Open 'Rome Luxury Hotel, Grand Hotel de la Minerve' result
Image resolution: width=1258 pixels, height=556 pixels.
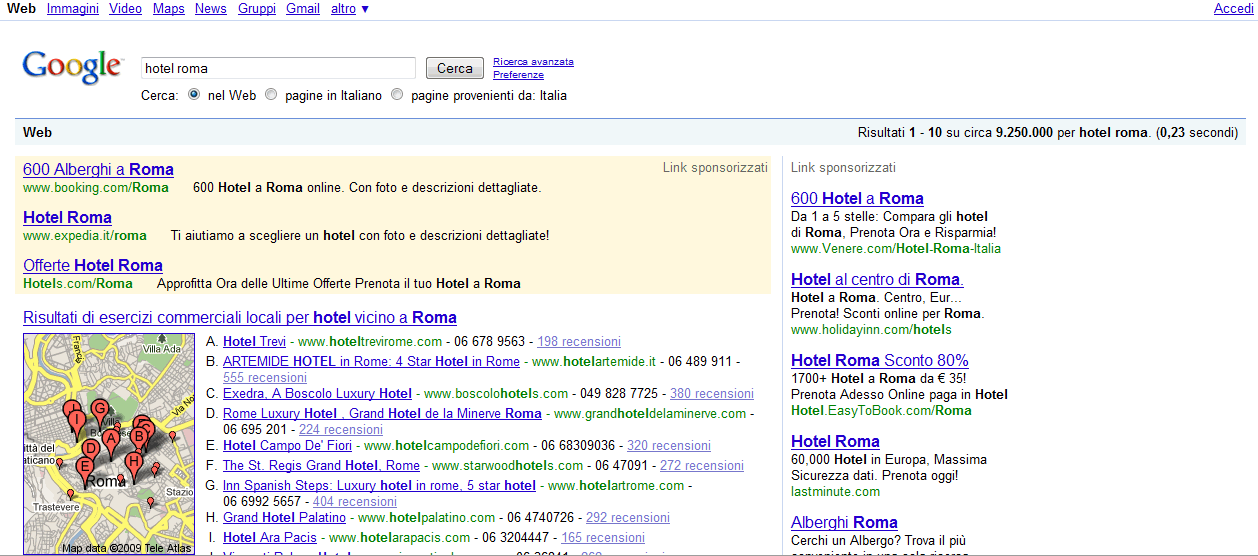tap(382, 414)
